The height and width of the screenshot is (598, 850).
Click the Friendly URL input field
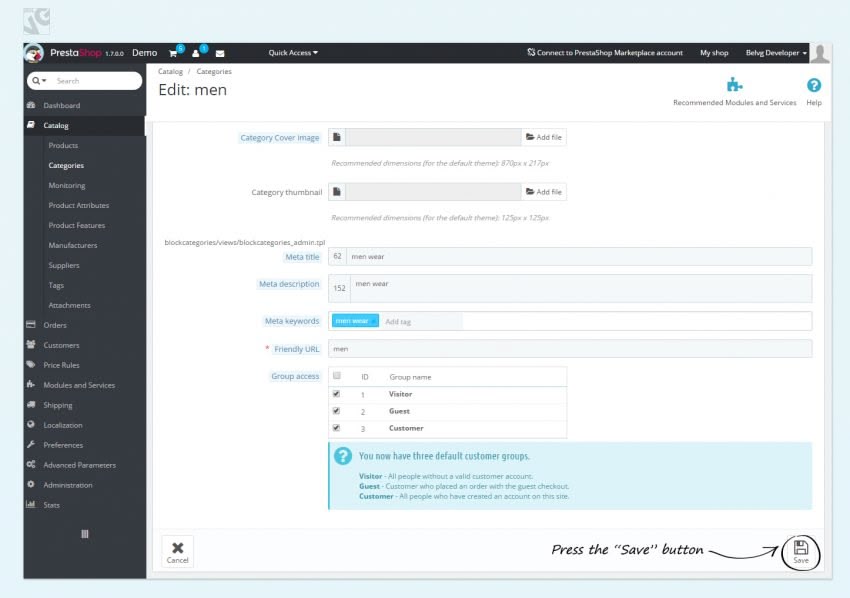coord(570,349)
